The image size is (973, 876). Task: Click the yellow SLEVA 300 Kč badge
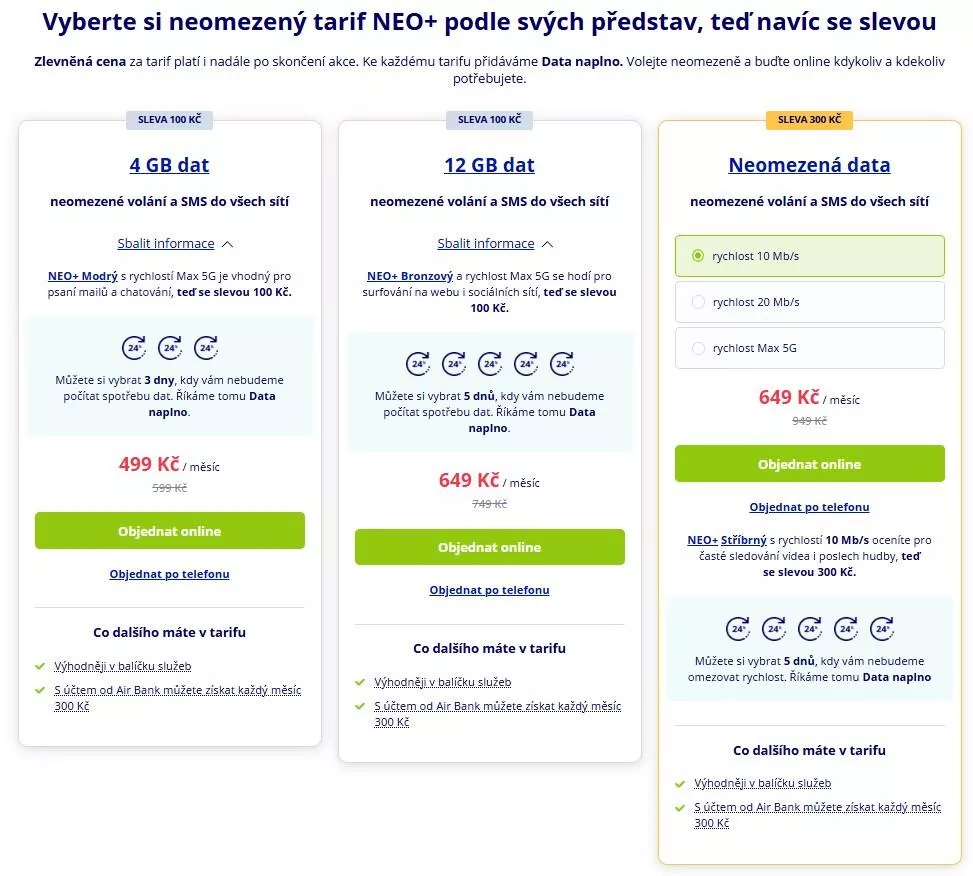tap(809, 120)
